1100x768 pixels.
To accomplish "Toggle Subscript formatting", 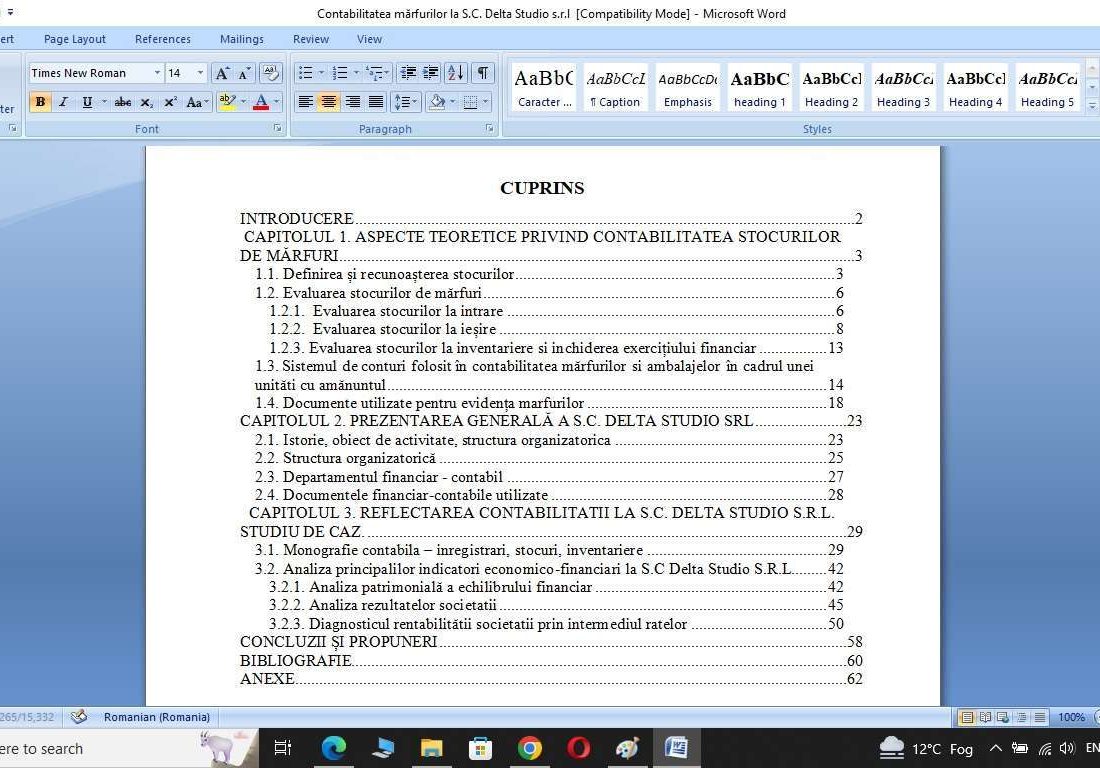I will point(146,102).
